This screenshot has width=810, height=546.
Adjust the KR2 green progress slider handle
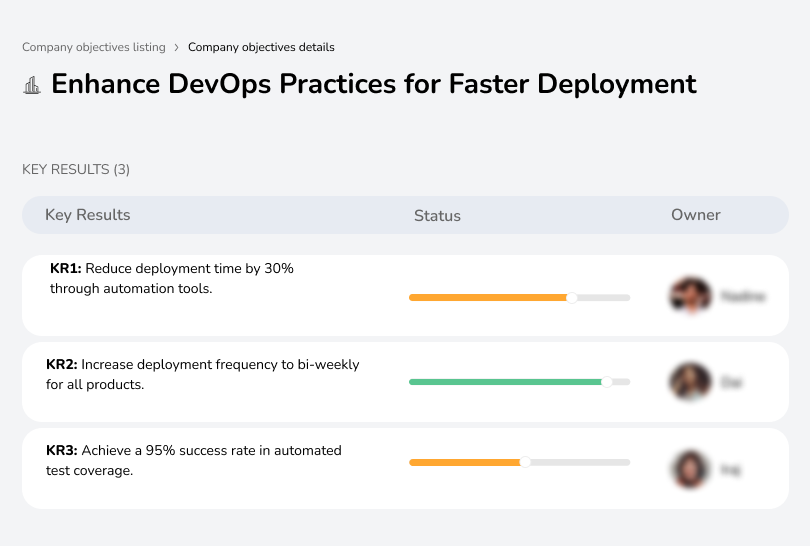607,382
